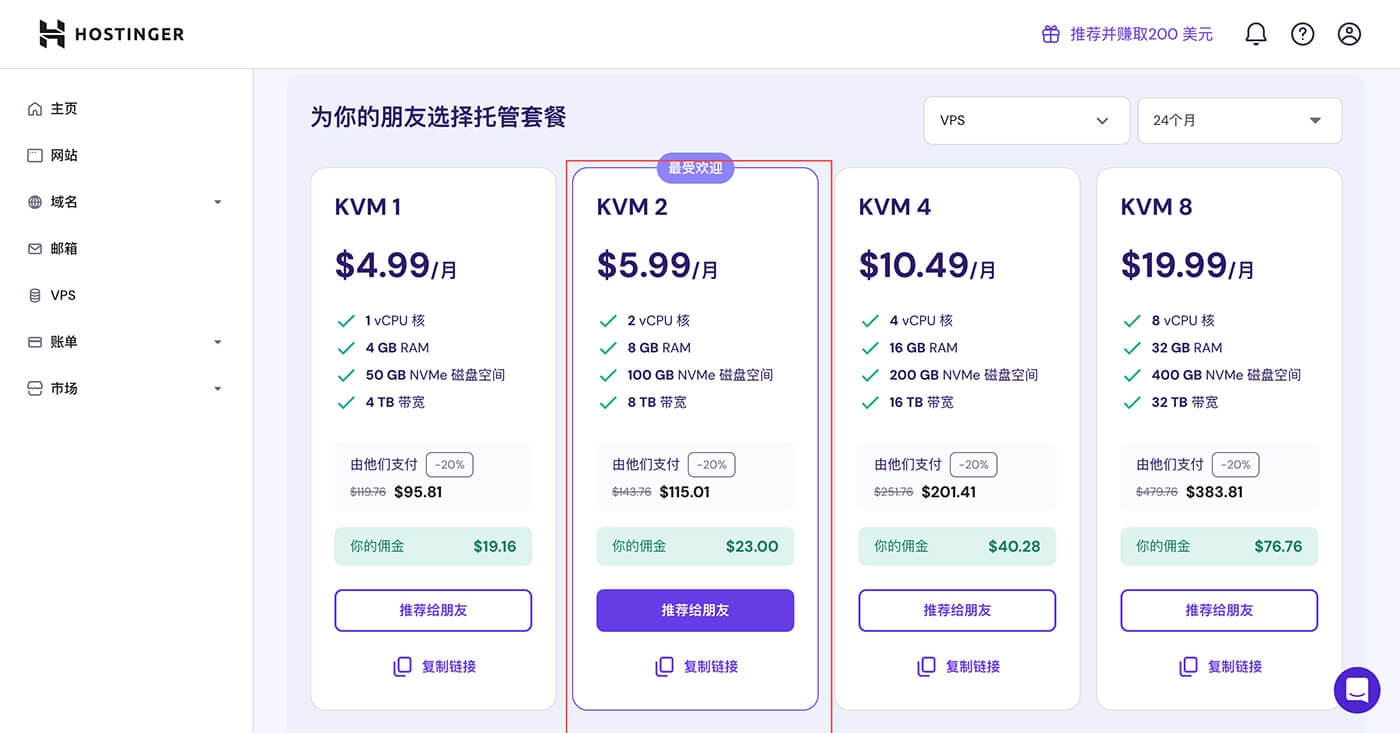
Task: Click the struck-through $143.76 price
Action: pos(632,492)
